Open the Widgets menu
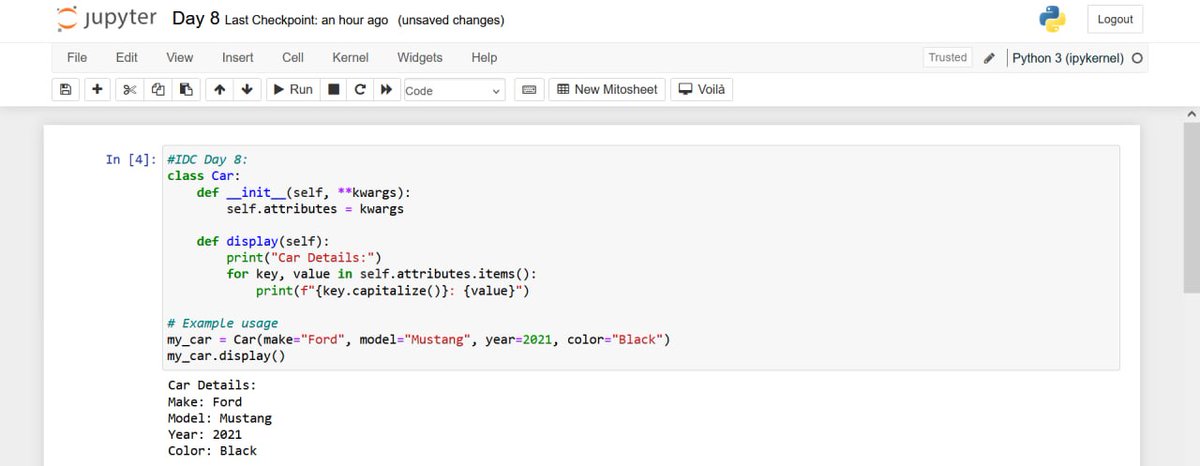 420,57
